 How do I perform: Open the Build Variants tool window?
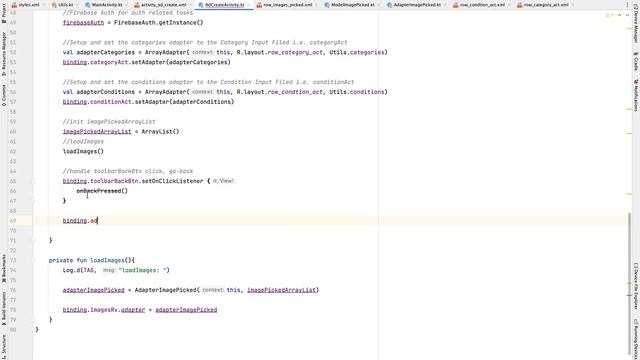(4, 309)
